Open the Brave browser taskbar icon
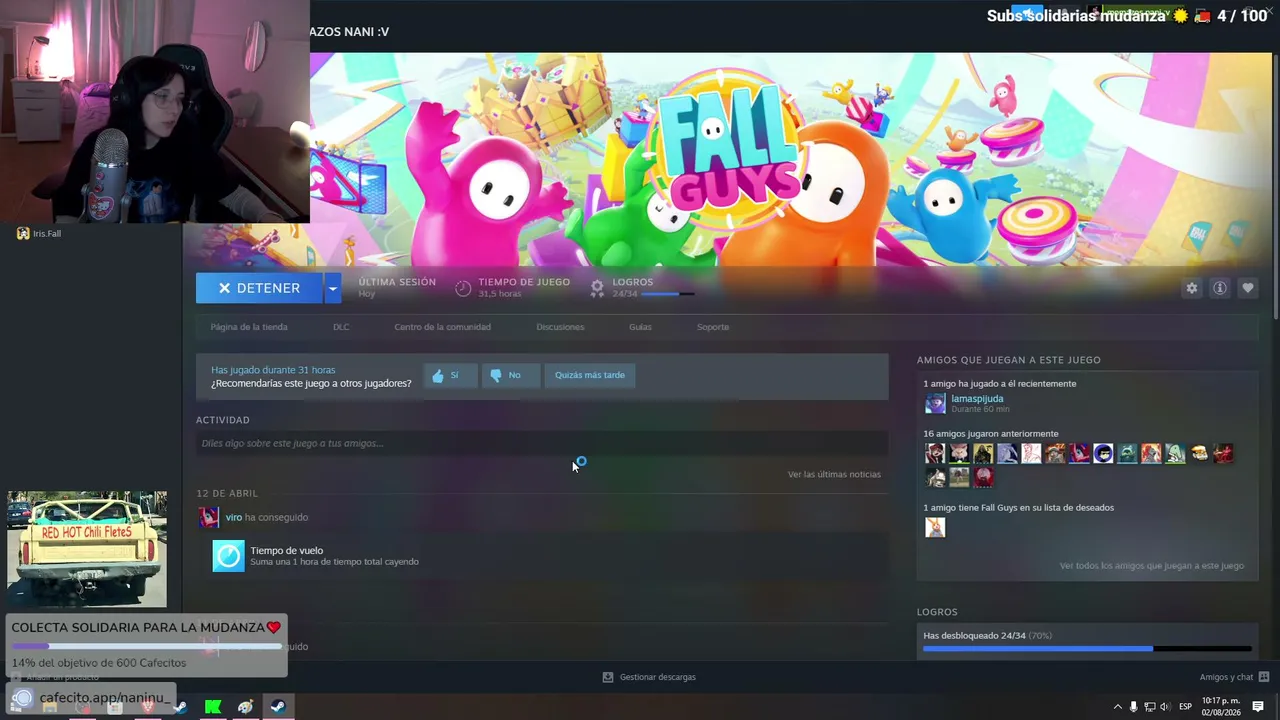This screenshot has height=720, width=1280. pyautogui.click(x=148, y=707)
